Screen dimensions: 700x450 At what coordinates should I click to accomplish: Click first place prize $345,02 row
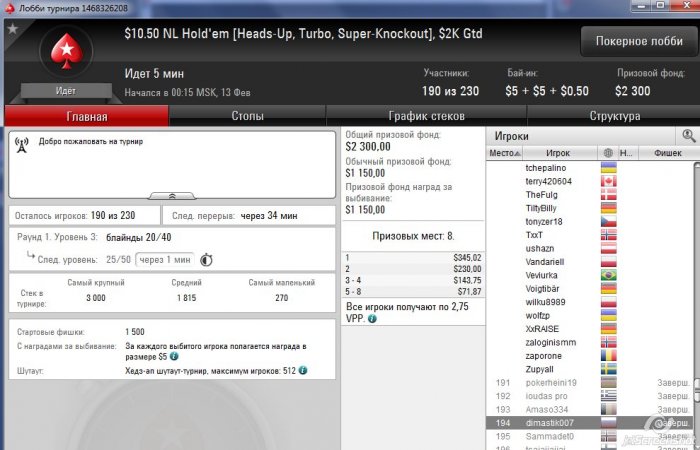[413, 258]
